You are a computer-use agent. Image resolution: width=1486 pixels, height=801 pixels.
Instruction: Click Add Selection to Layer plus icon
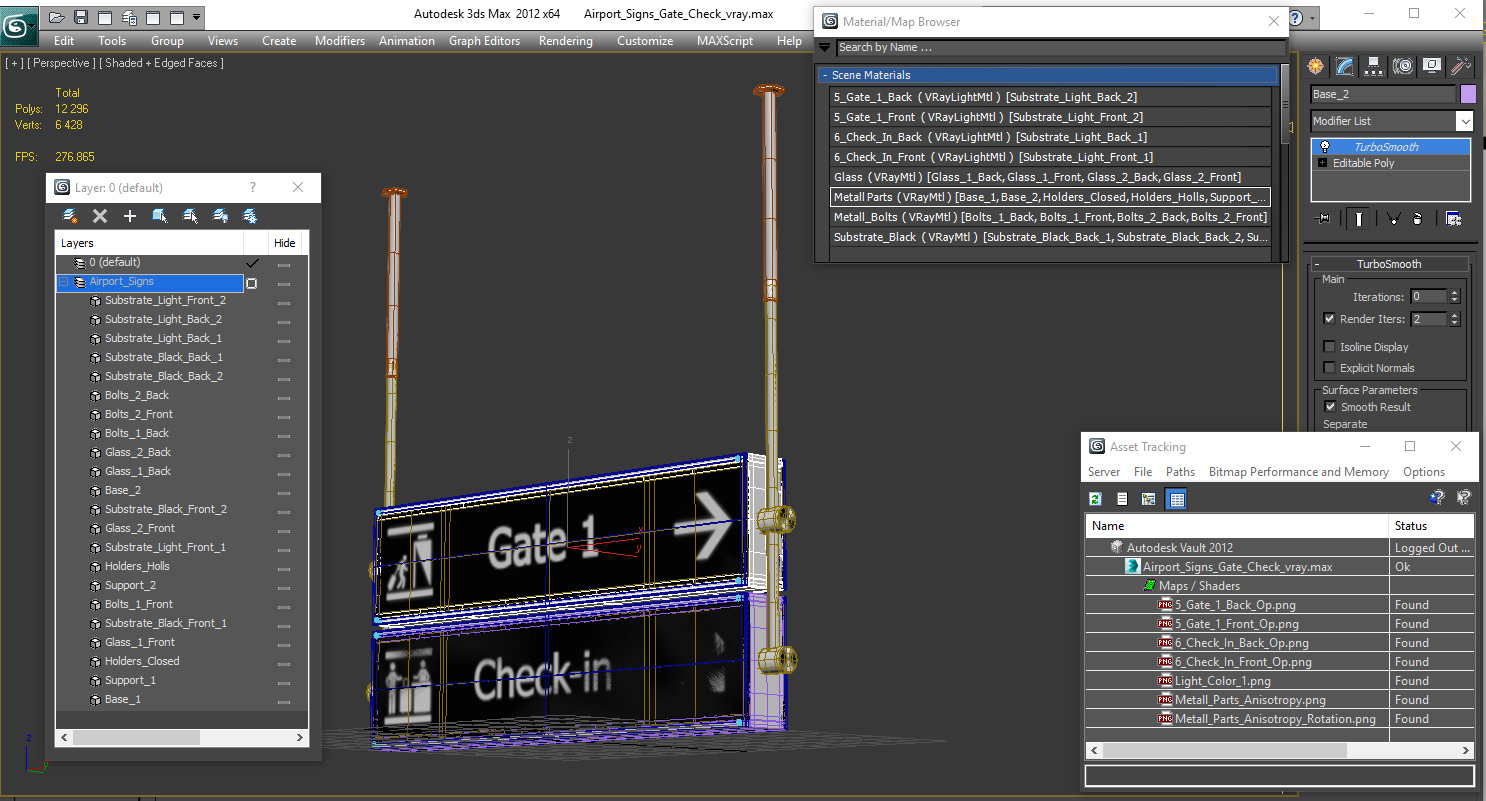pyautogui.click(x=130, y=216)
